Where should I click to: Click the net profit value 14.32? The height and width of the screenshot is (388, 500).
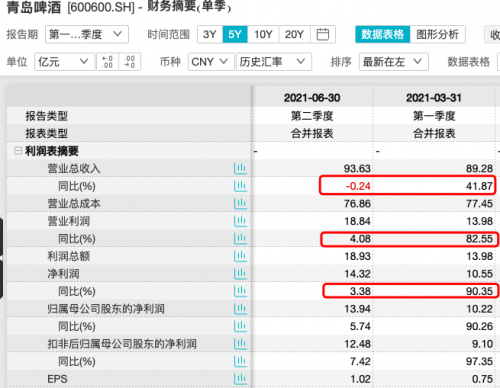click(x=357, y=274)
